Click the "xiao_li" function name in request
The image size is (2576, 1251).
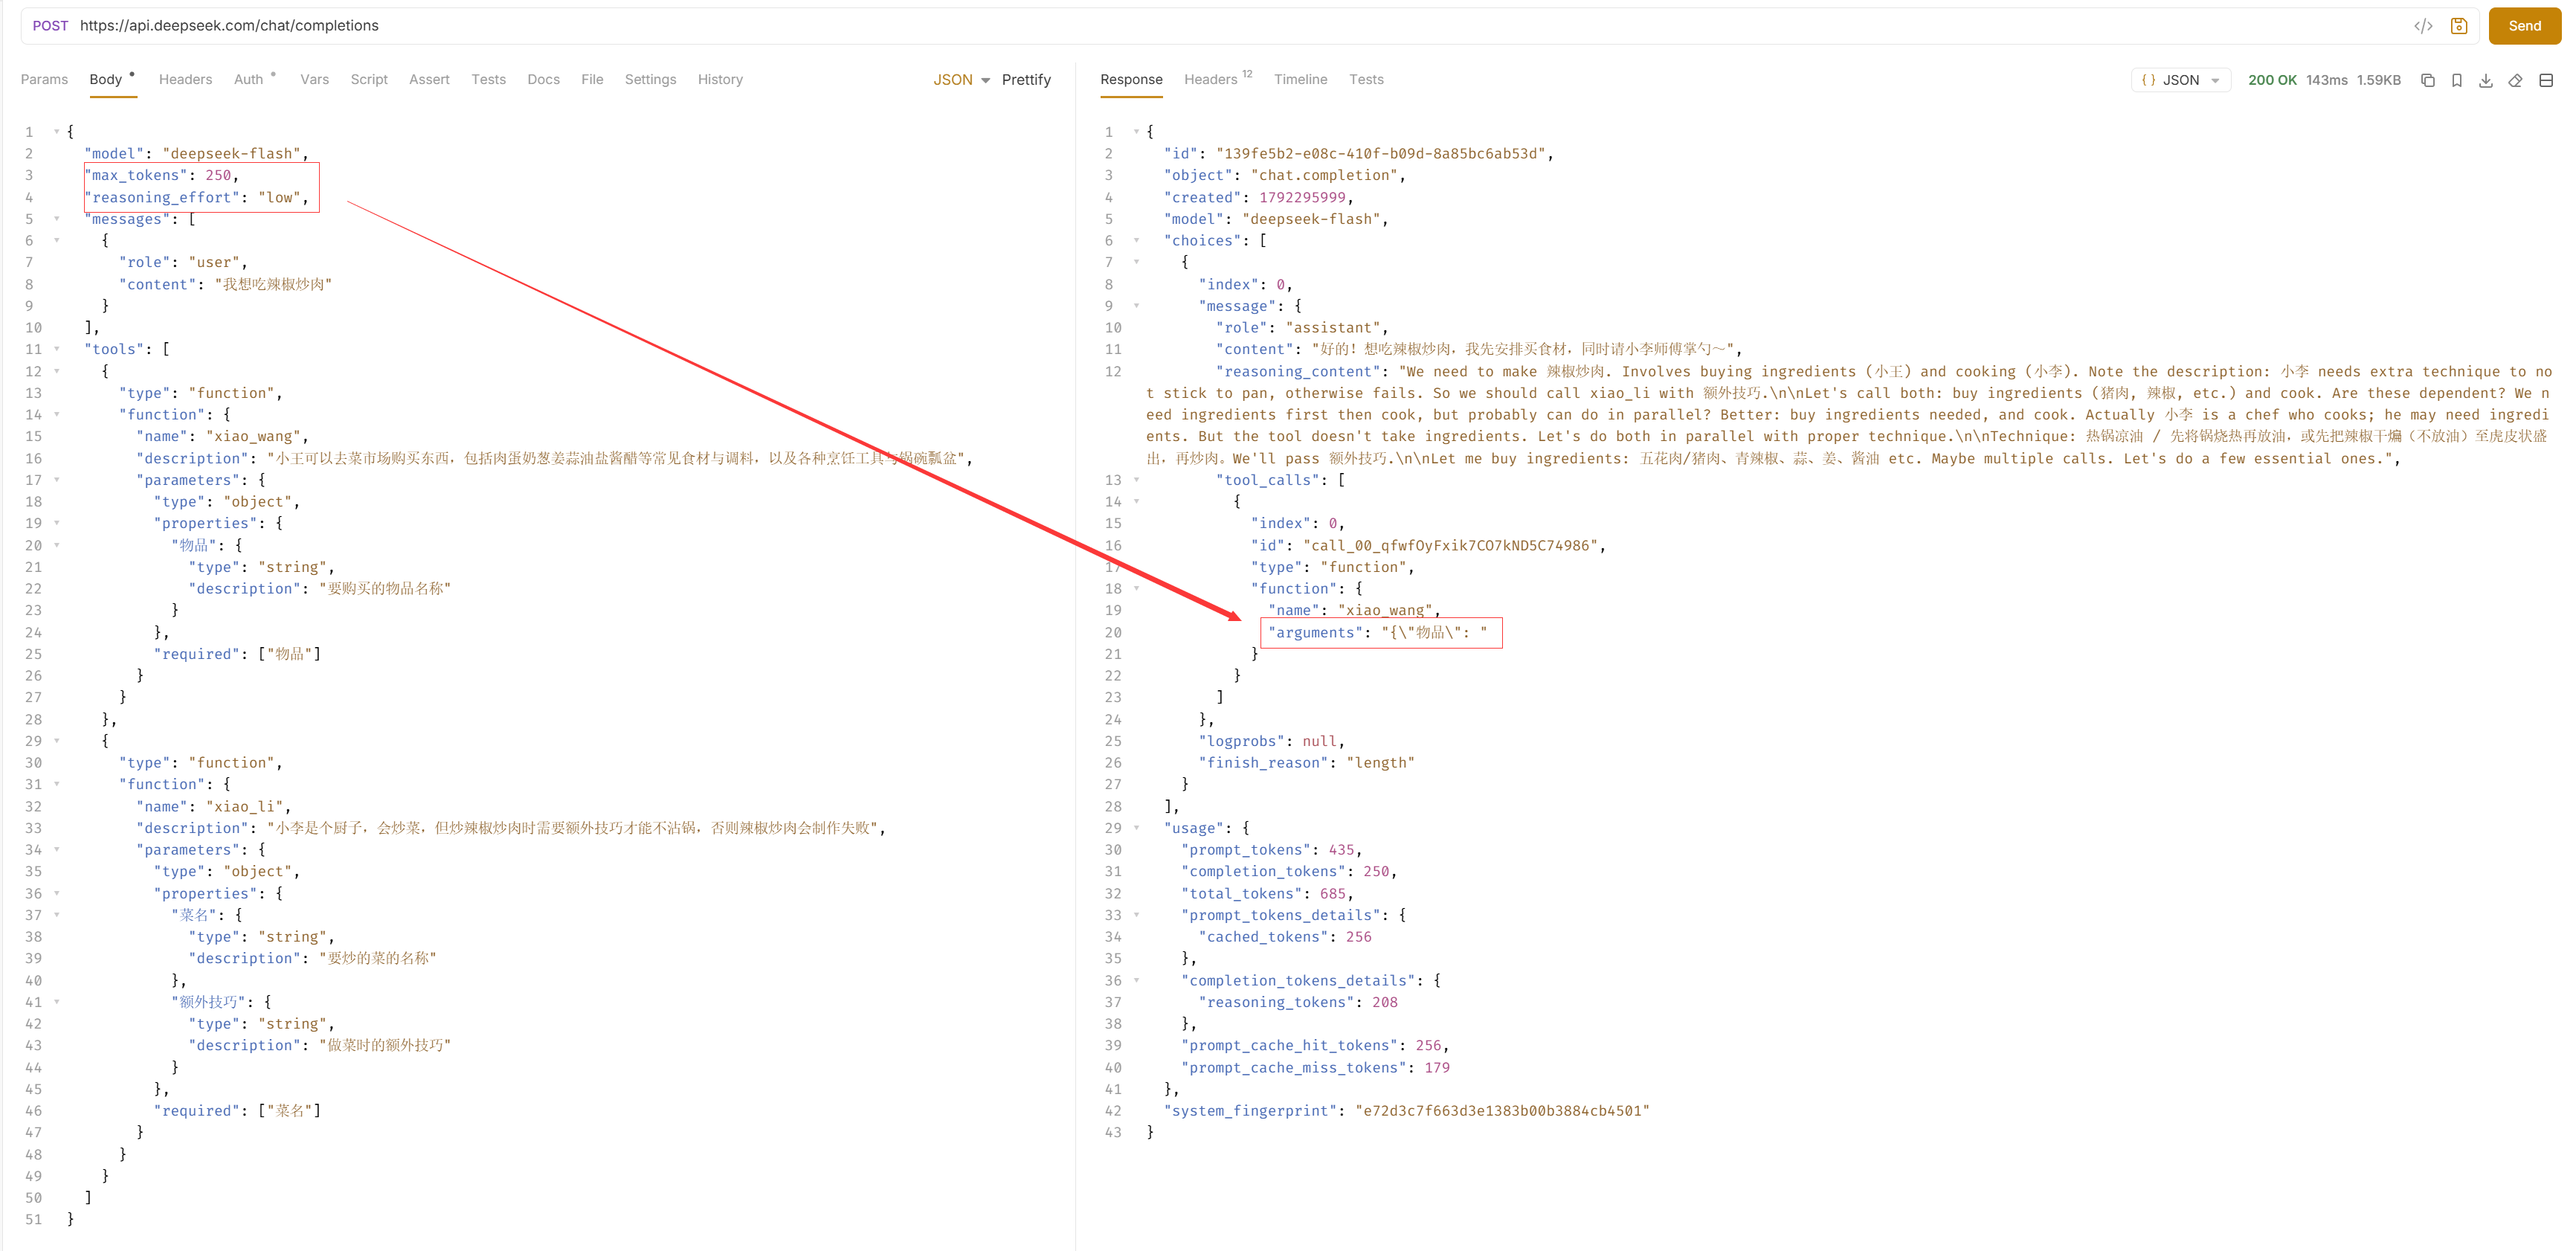pos(245,807)
